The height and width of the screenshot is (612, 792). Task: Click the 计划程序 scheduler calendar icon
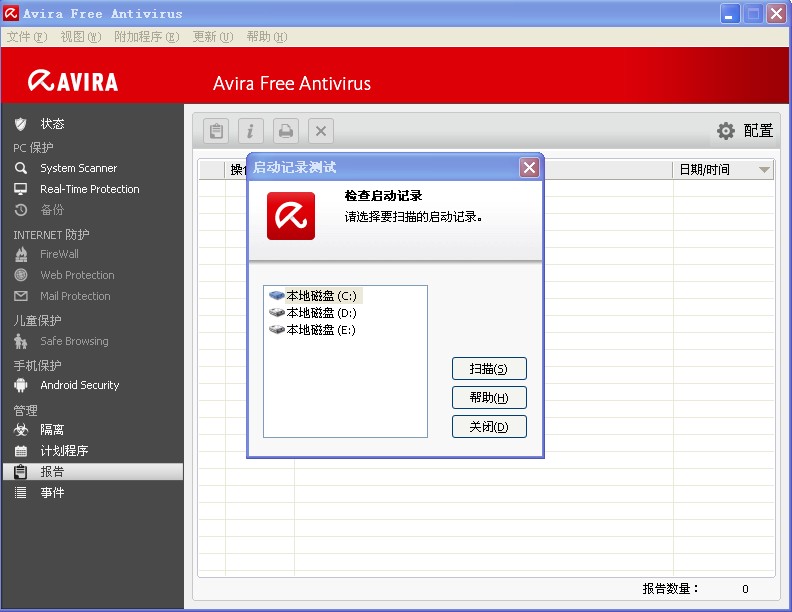click(x=21, y=450)
